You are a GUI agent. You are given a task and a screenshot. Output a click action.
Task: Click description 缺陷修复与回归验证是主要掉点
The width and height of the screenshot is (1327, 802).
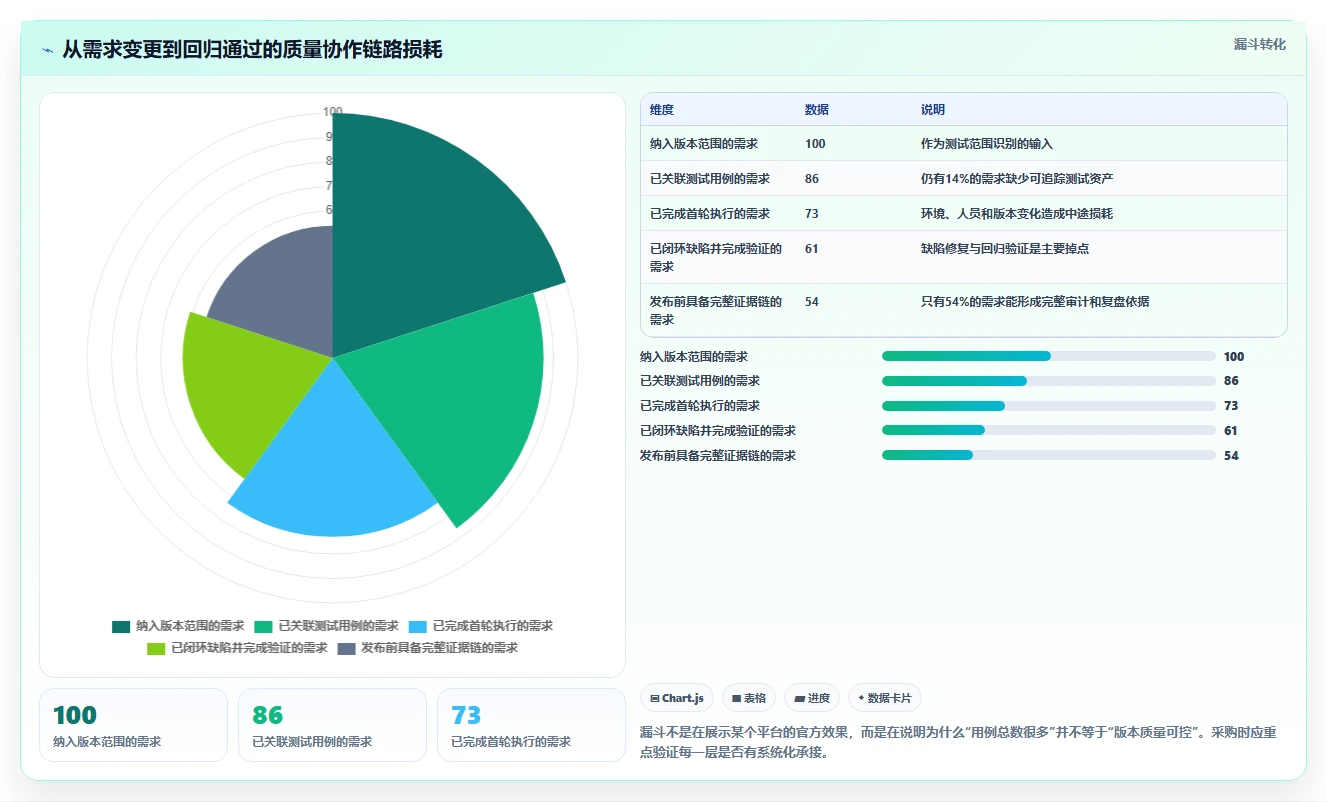coord(1005,249)
